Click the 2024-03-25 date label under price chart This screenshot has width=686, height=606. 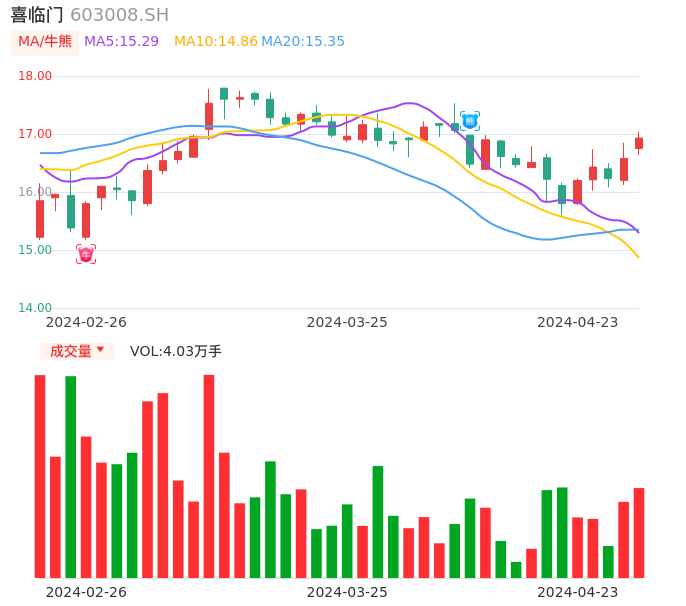coord(347,322)
